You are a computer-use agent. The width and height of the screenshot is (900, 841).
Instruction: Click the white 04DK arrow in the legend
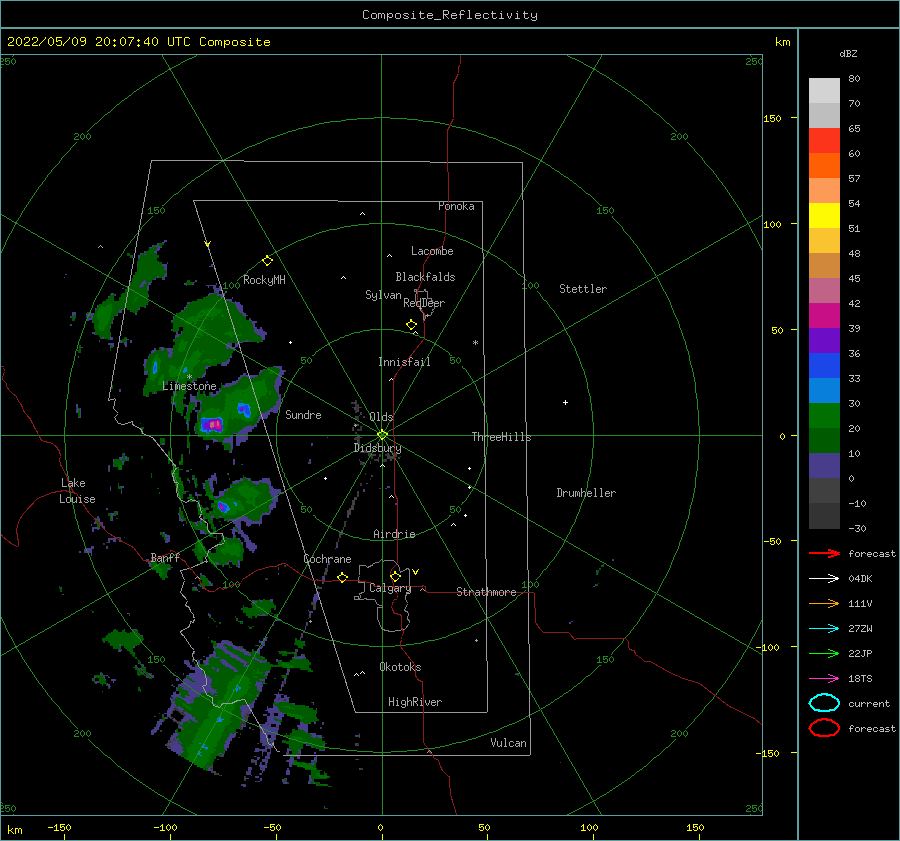tap(824, 578)
